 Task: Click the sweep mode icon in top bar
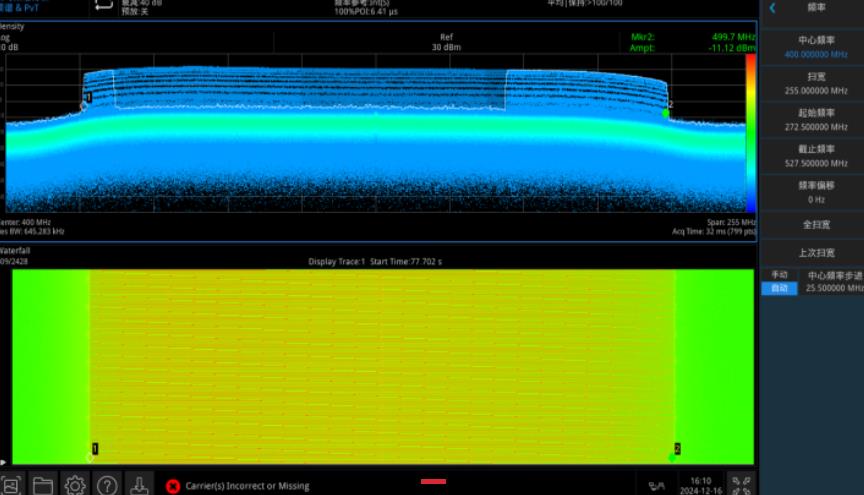pyautogui.click(x=104, y=6)
